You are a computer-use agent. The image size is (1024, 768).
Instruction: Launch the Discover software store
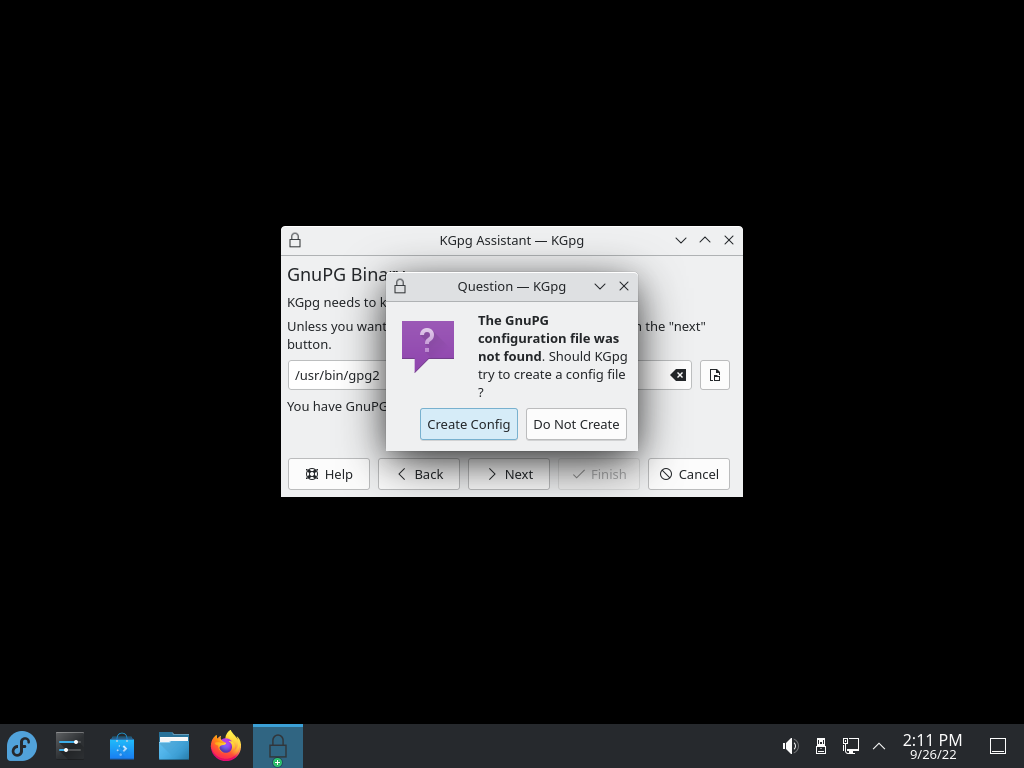coord(121,746)
